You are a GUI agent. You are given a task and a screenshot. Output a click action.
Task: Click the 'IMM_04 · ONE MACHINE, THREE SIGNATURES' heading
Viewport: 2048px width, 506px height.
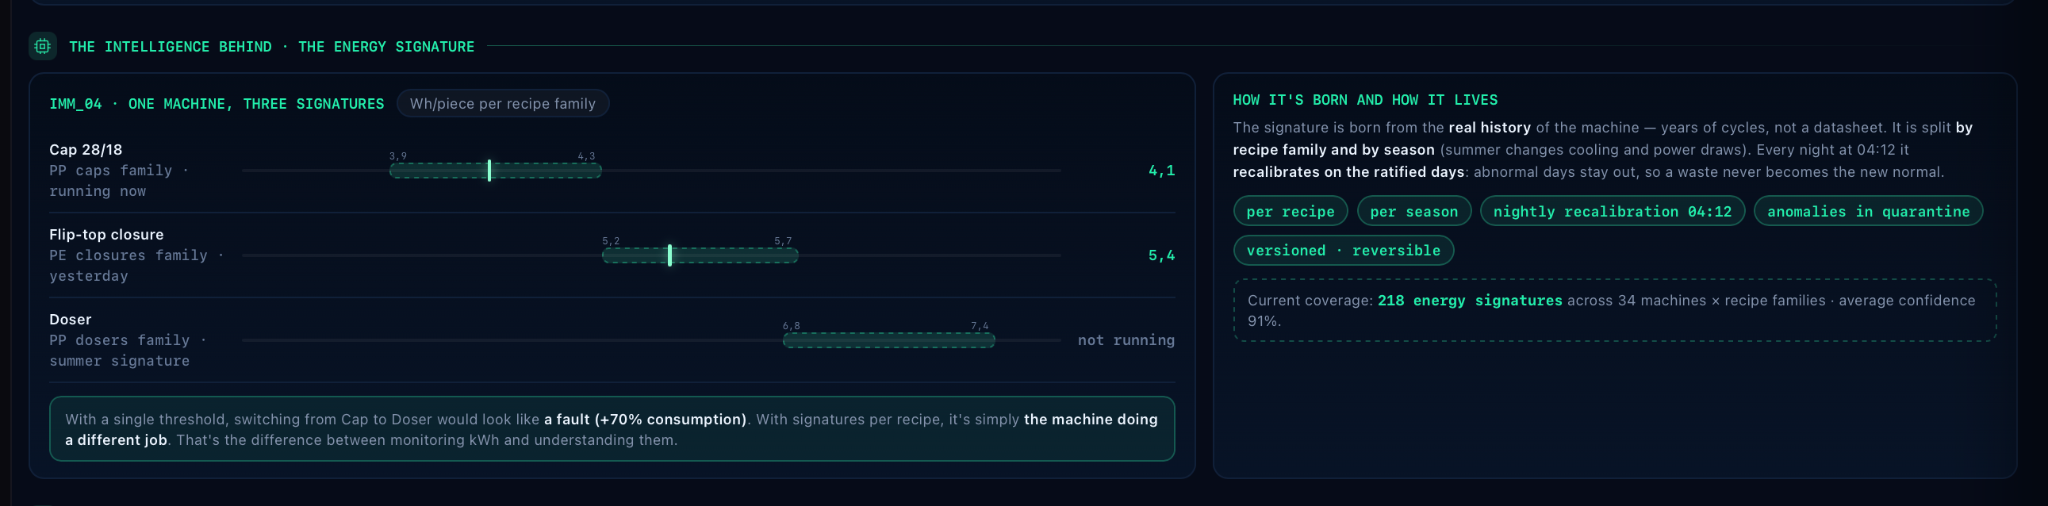[x=217, y=104]
